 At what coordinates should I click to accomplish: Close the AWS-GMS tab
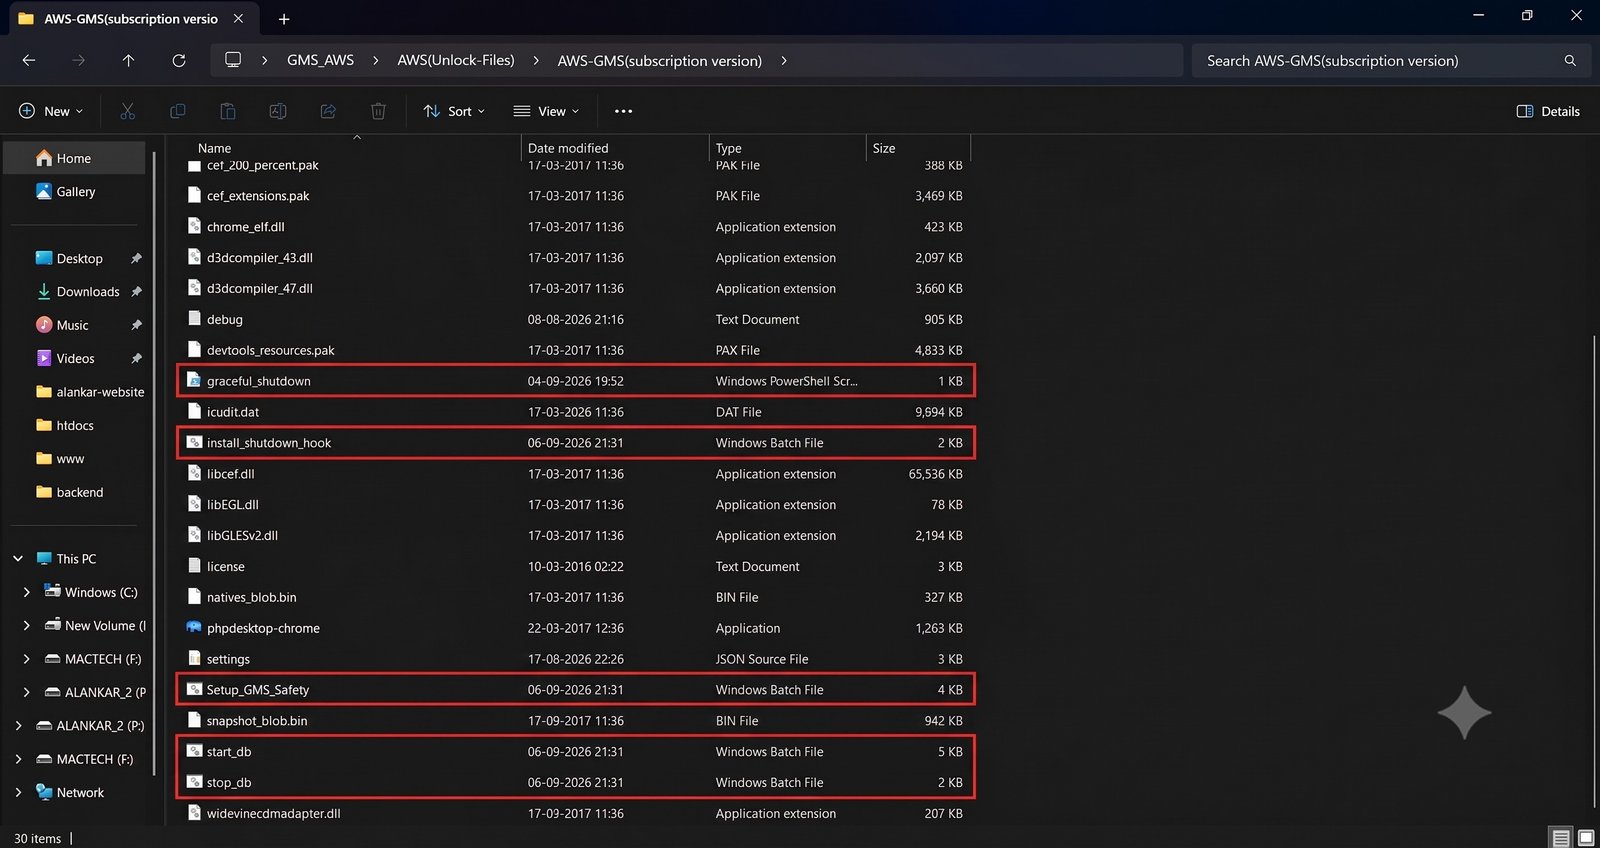pos(238,19)
